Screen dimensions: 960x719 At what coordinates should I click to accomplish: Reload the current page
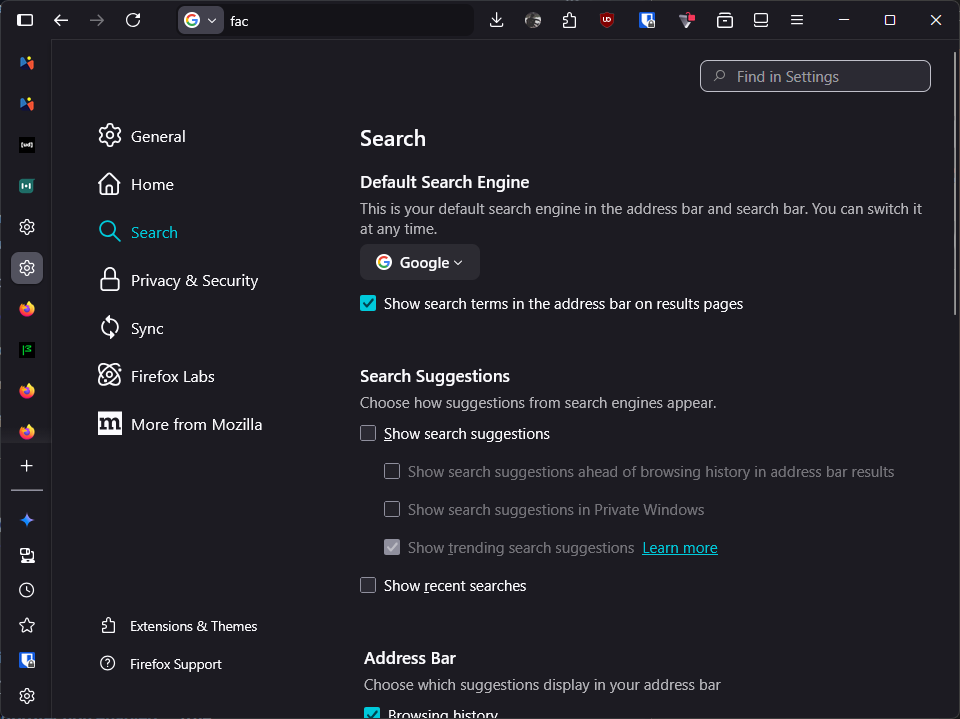click(x=133, y=20)
